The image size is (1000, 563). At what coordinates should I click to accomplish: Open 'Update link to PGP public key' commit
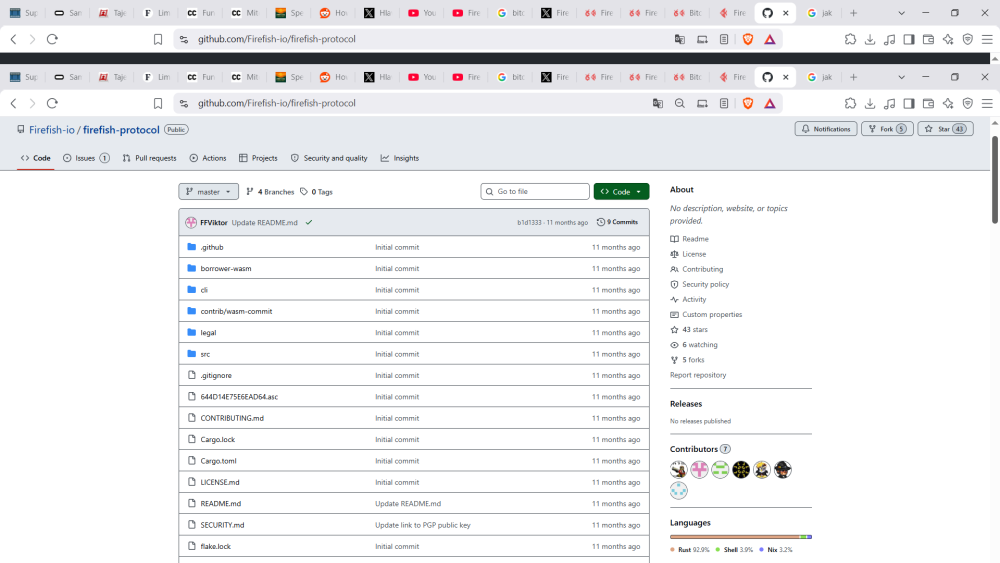pyautogui.click(x=423, y=525)
